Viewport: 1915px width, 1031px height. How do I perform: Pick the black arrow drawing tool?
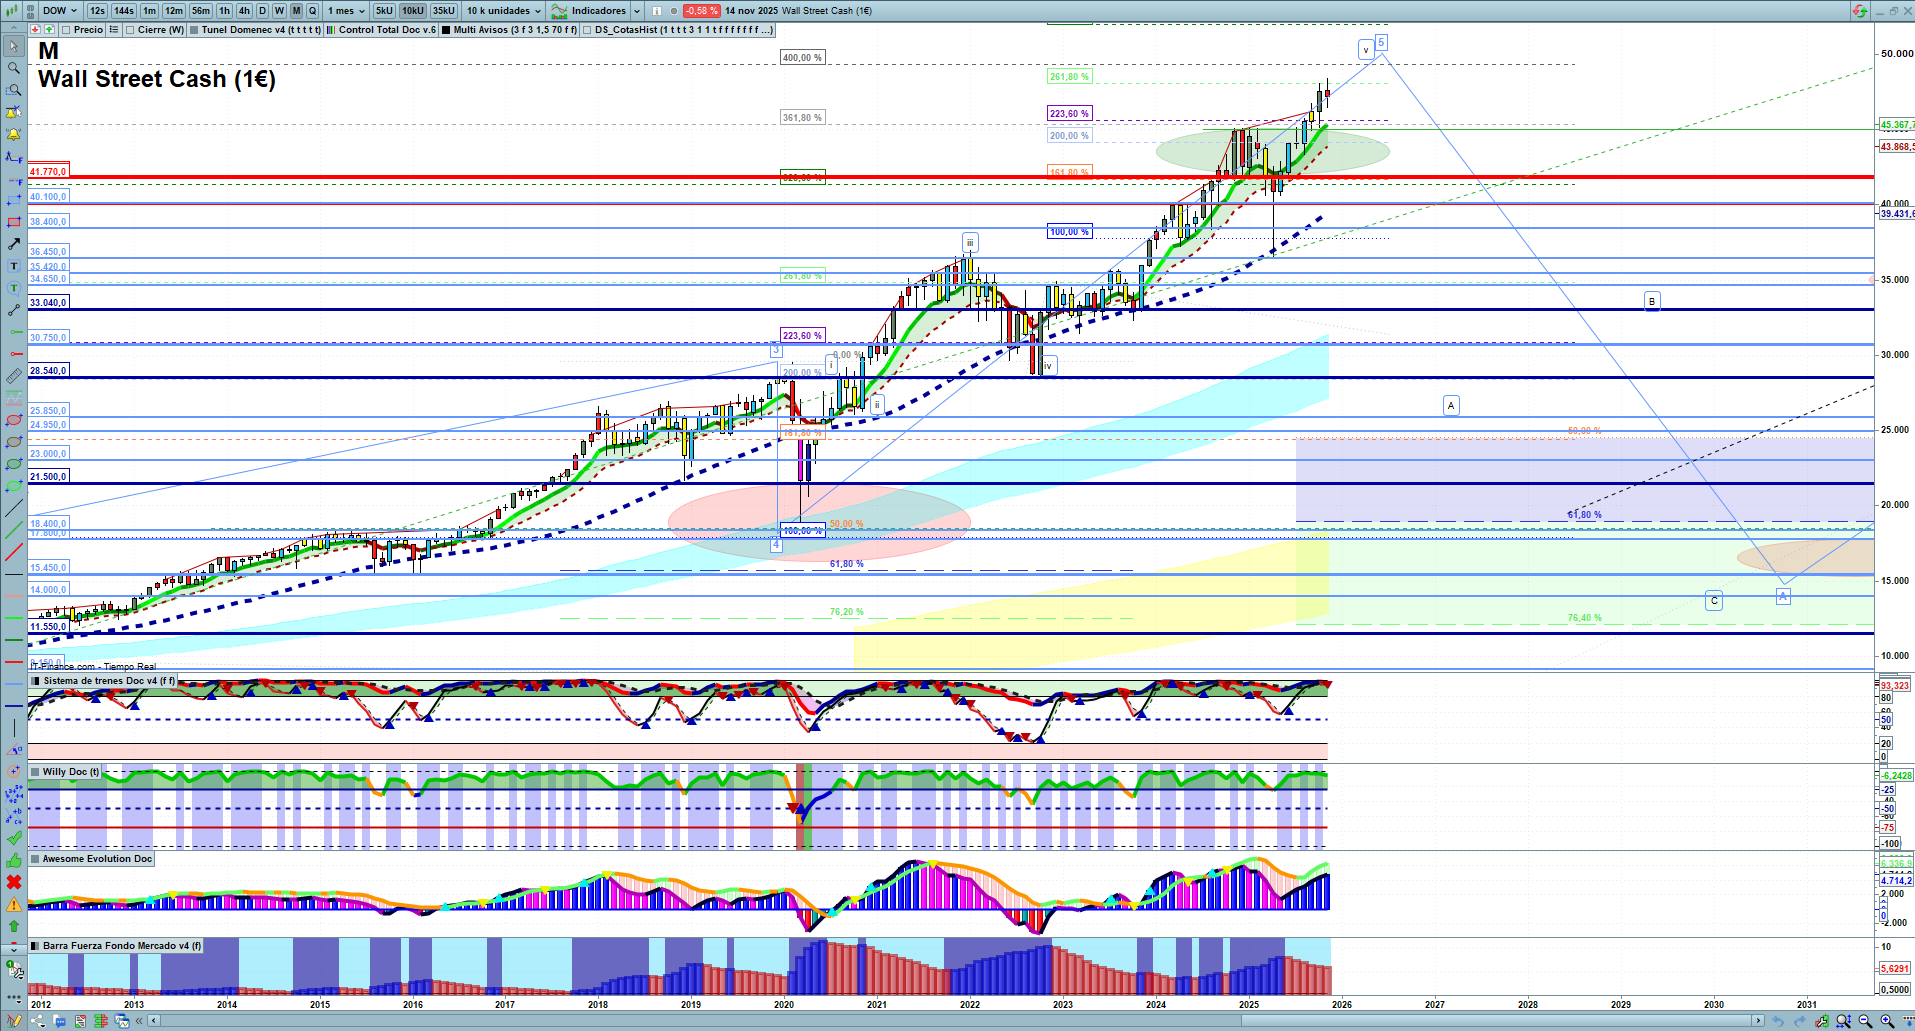13,244
